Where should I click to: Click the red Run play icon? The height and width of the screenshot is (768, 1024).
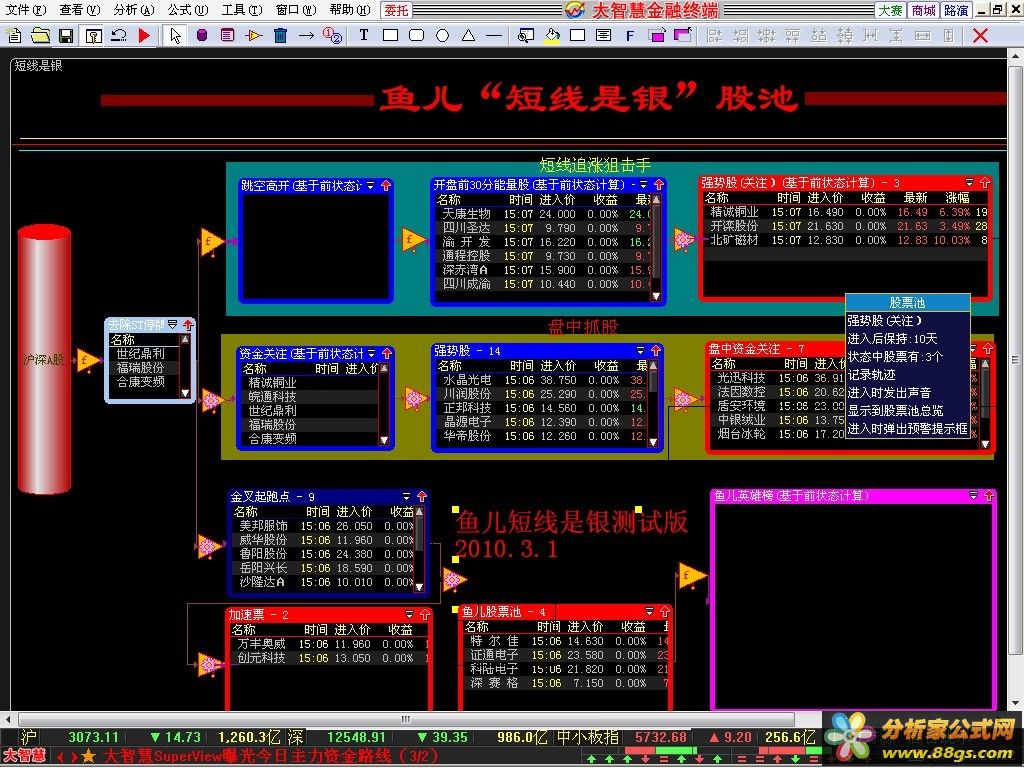144,35
